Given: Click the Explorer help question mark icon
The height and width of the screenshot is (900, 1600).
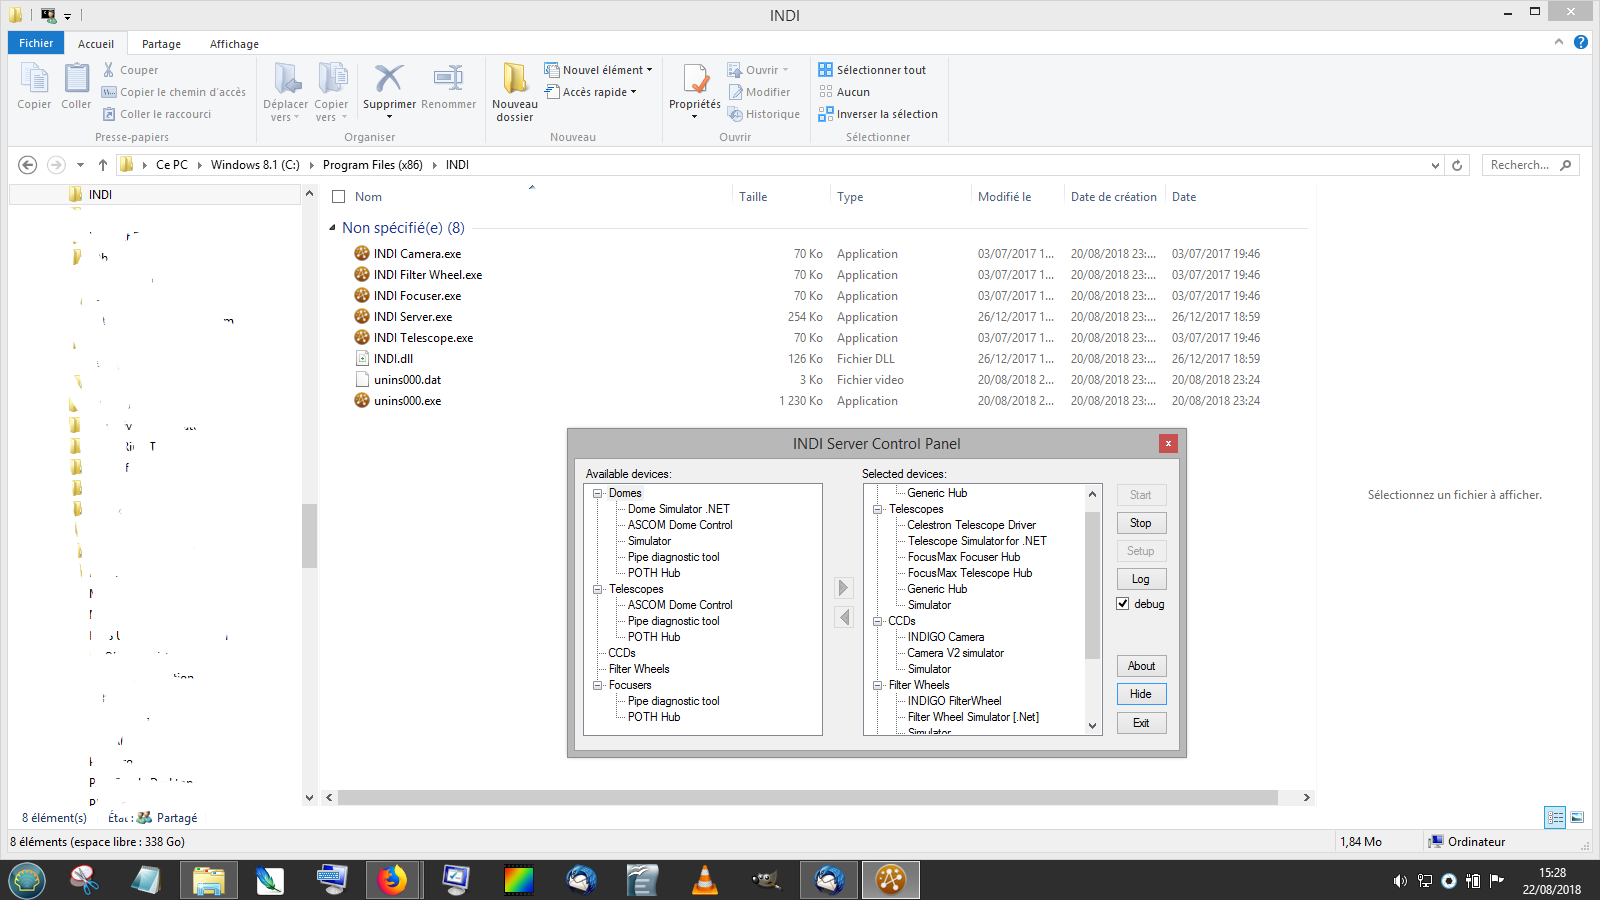Looking at the screenshot, I should (x=1580, y=42).
